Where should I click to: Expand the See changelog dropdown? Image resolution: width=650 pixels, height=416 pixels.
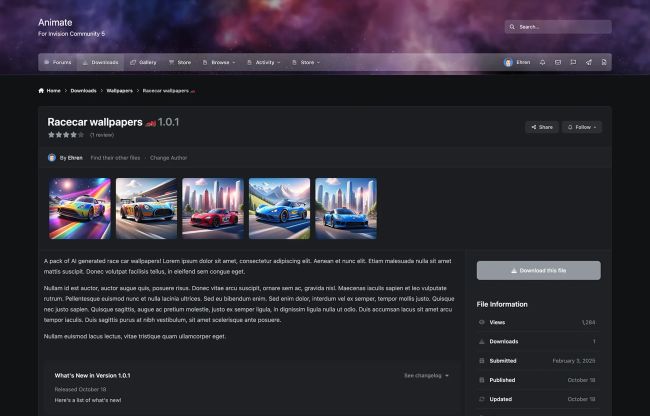click(427, 375)
